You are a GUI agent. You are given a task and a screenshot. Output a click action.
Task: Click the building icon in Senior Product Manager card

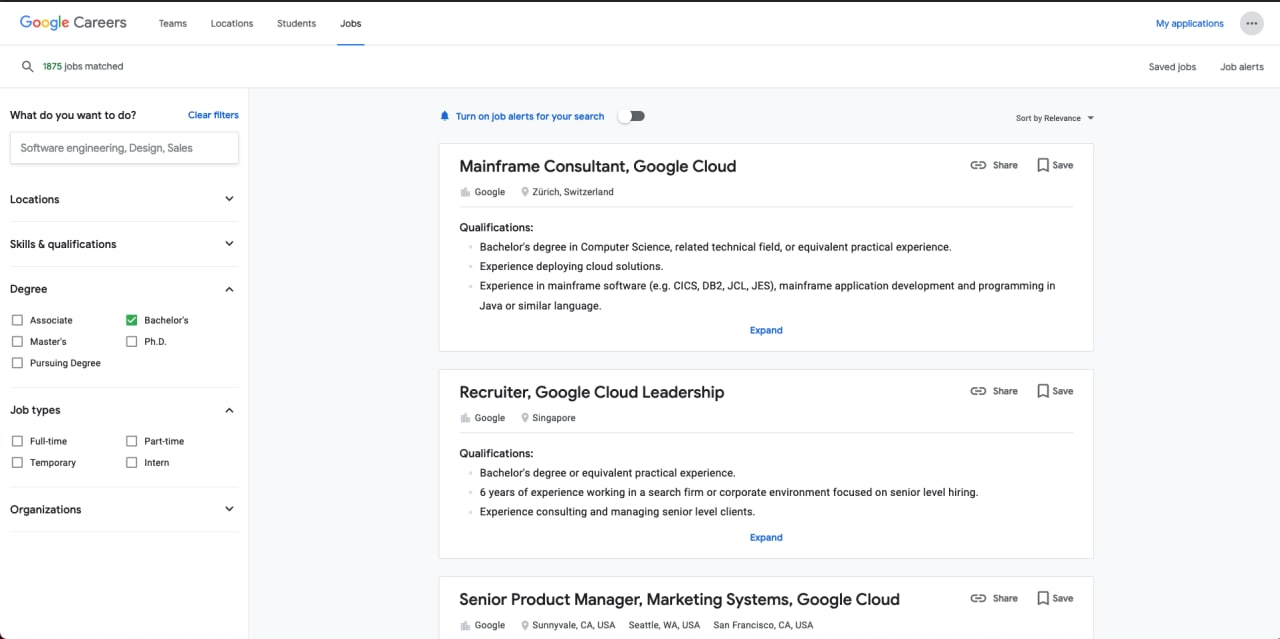465,625
